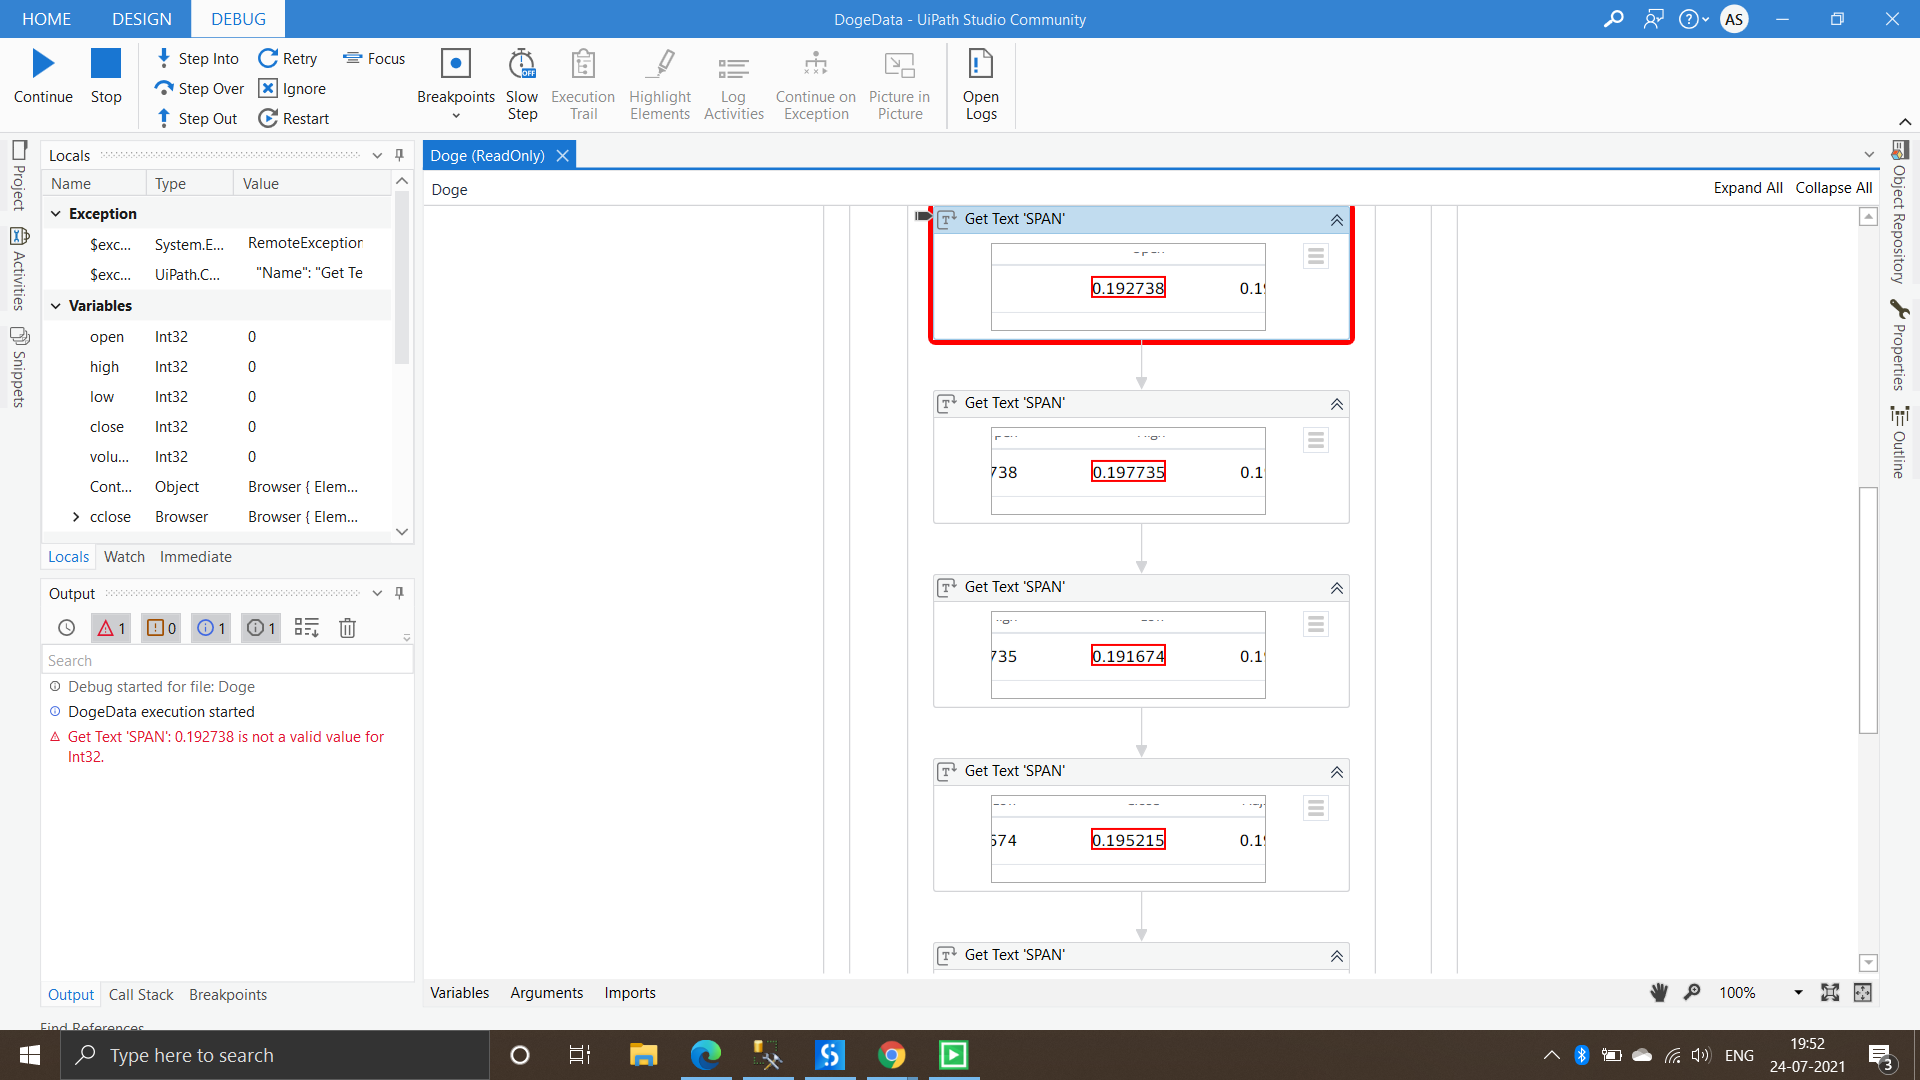The height and width of the screenshot is (1080, 1920).
Task: Open Logs from debug ribbon
Action: tap(980, 65)
